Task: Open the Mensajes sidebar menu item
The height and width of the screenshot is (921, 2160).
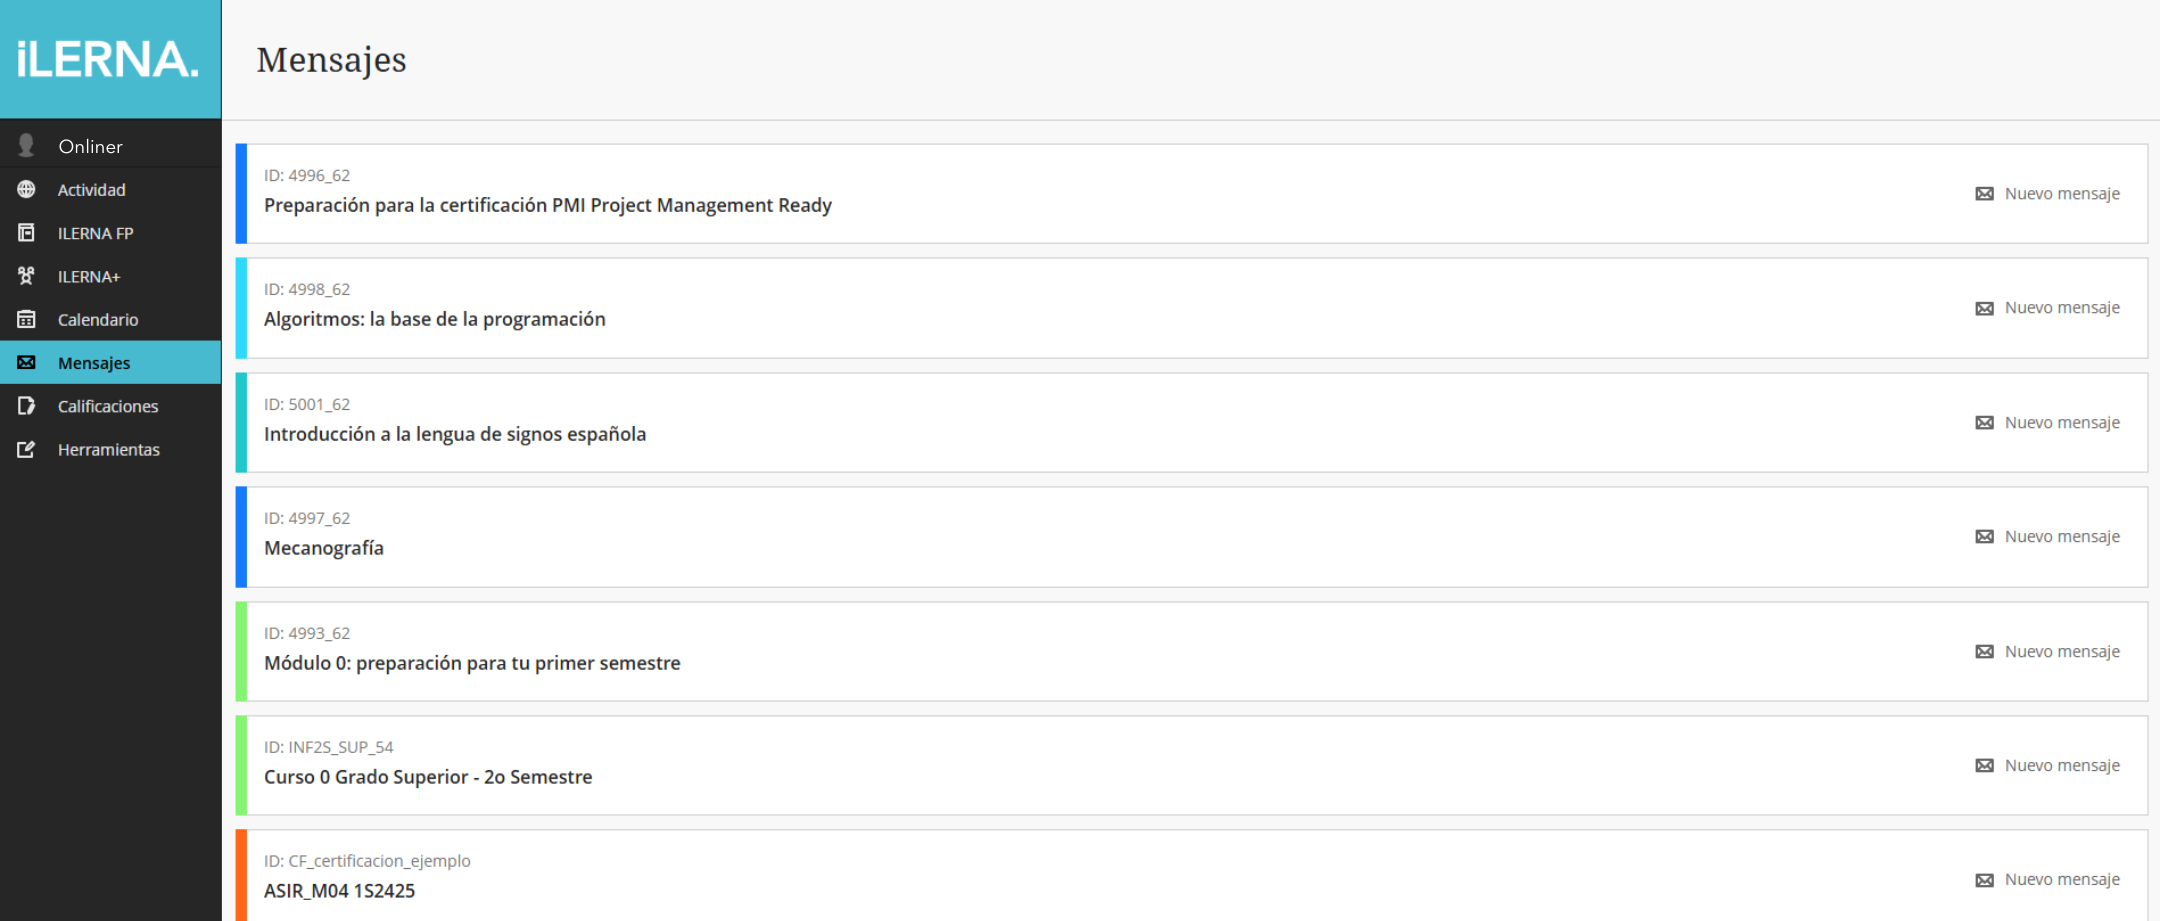Action: (x=94, y=363)
